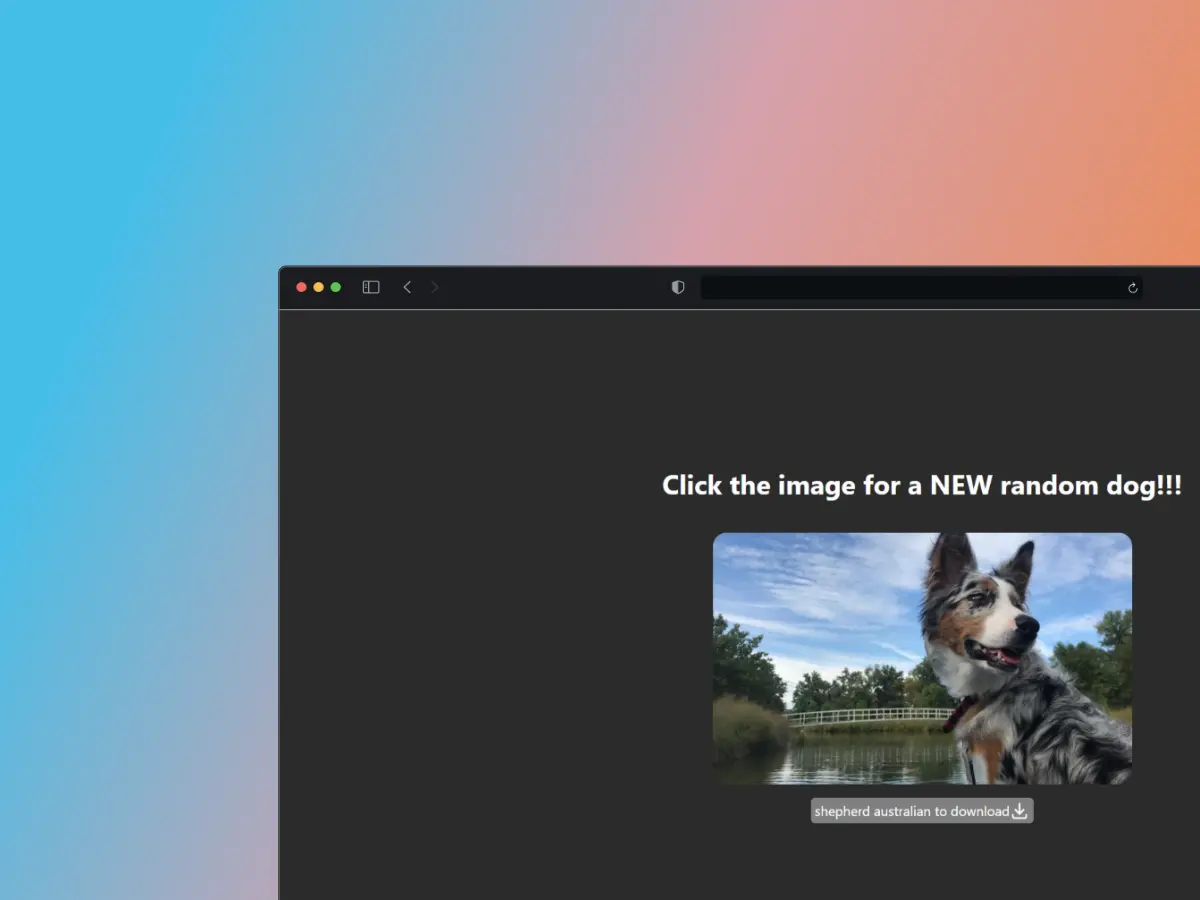Focus the browser address bar
The height and width of the screenshot is (900, 1200).
pyautogui.click(x=910, y=288)
